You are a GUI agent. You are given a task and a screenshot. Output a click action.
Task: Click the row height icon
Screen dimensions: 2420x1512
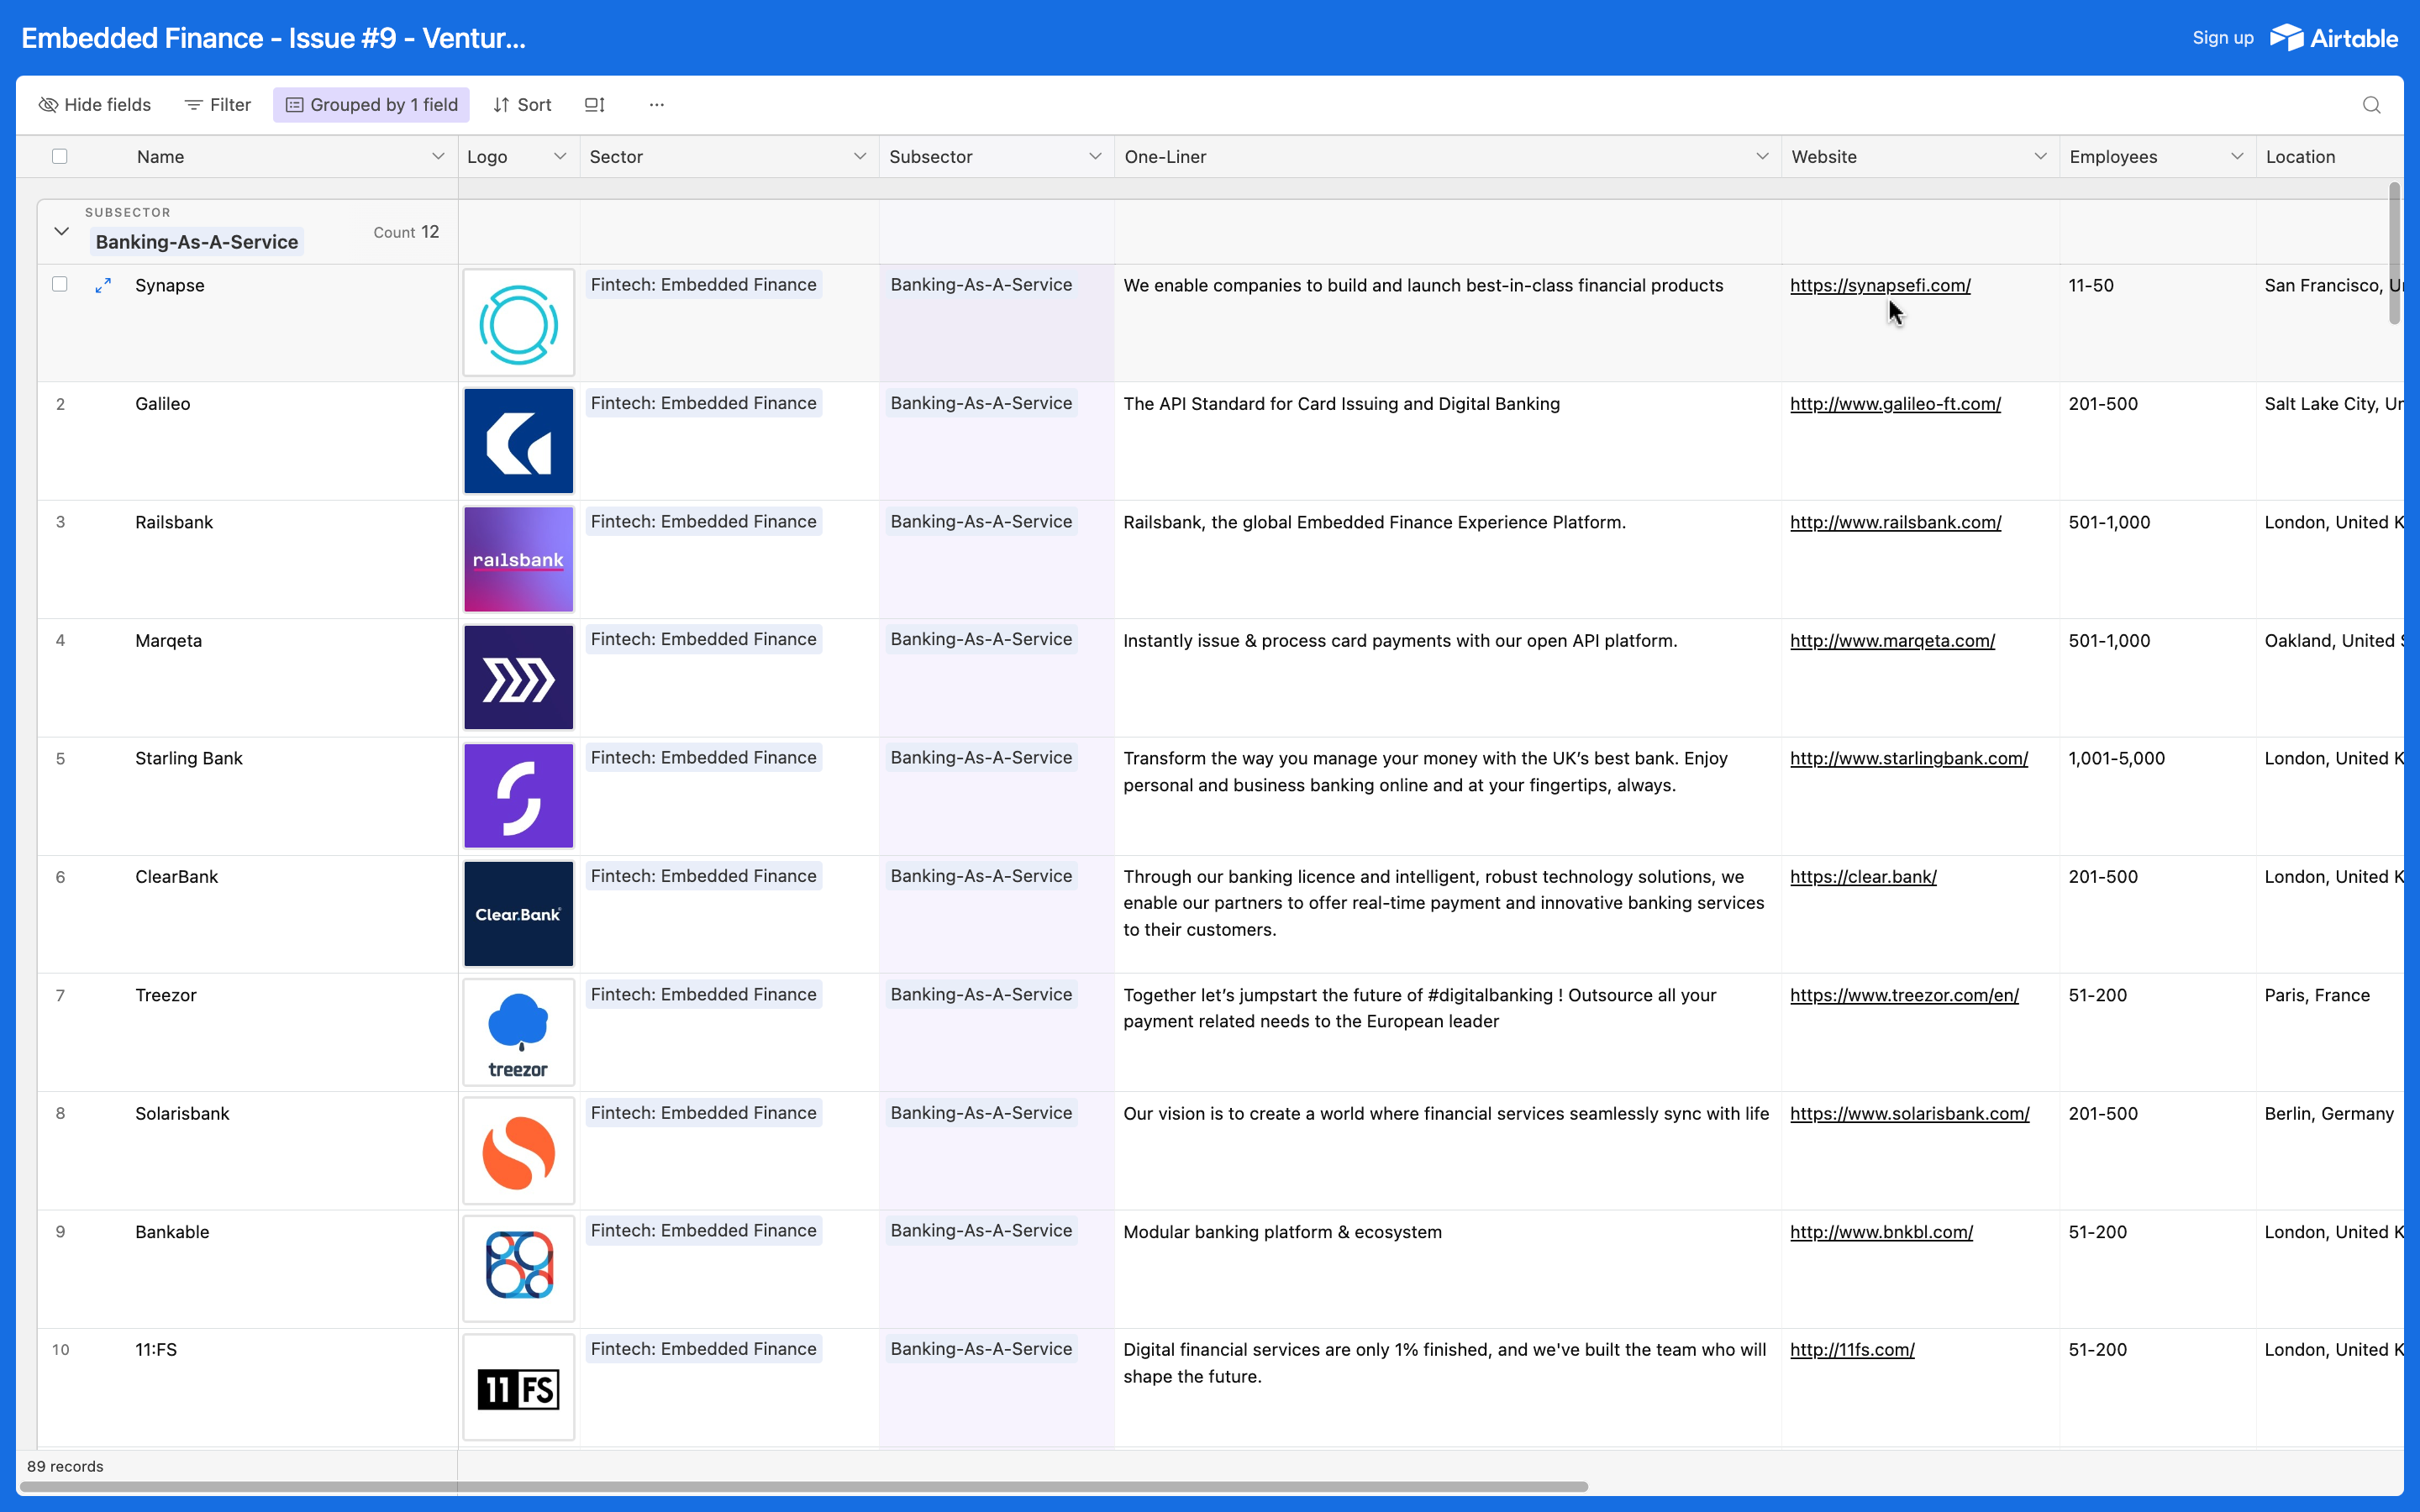(x=595, y=105)
